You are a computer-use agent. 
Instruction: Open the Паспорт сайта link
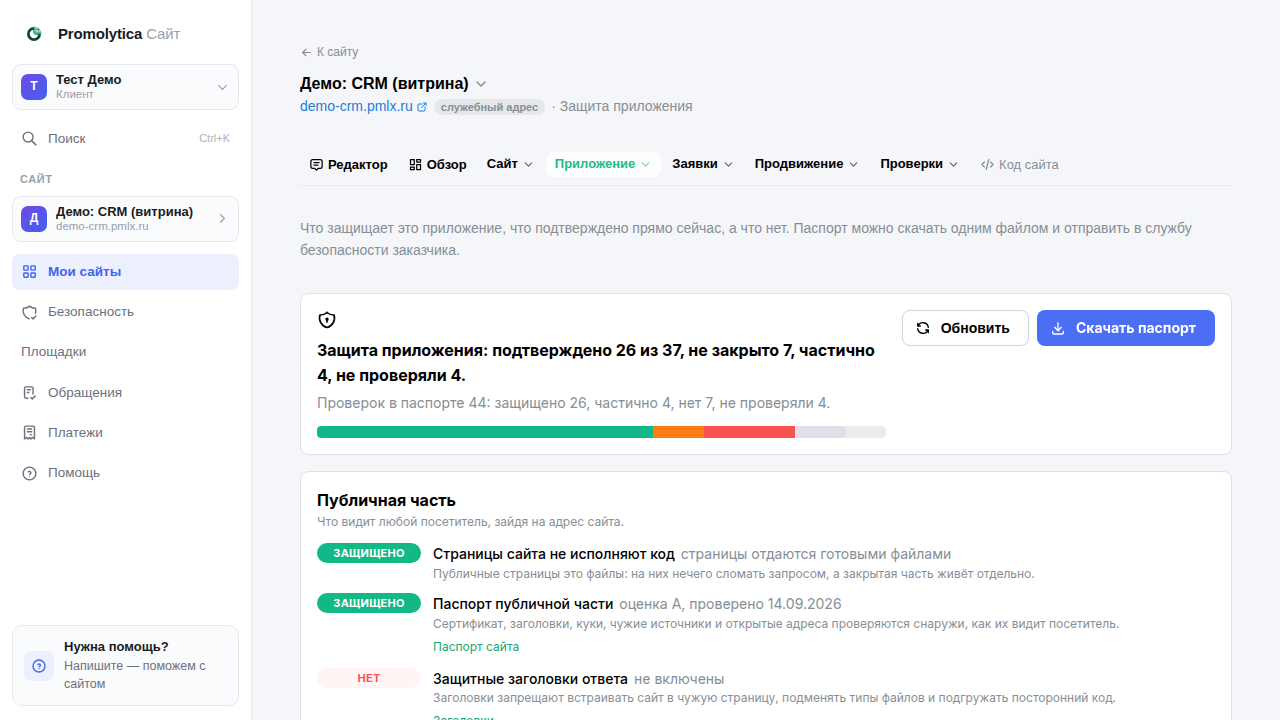click(476, 647)
